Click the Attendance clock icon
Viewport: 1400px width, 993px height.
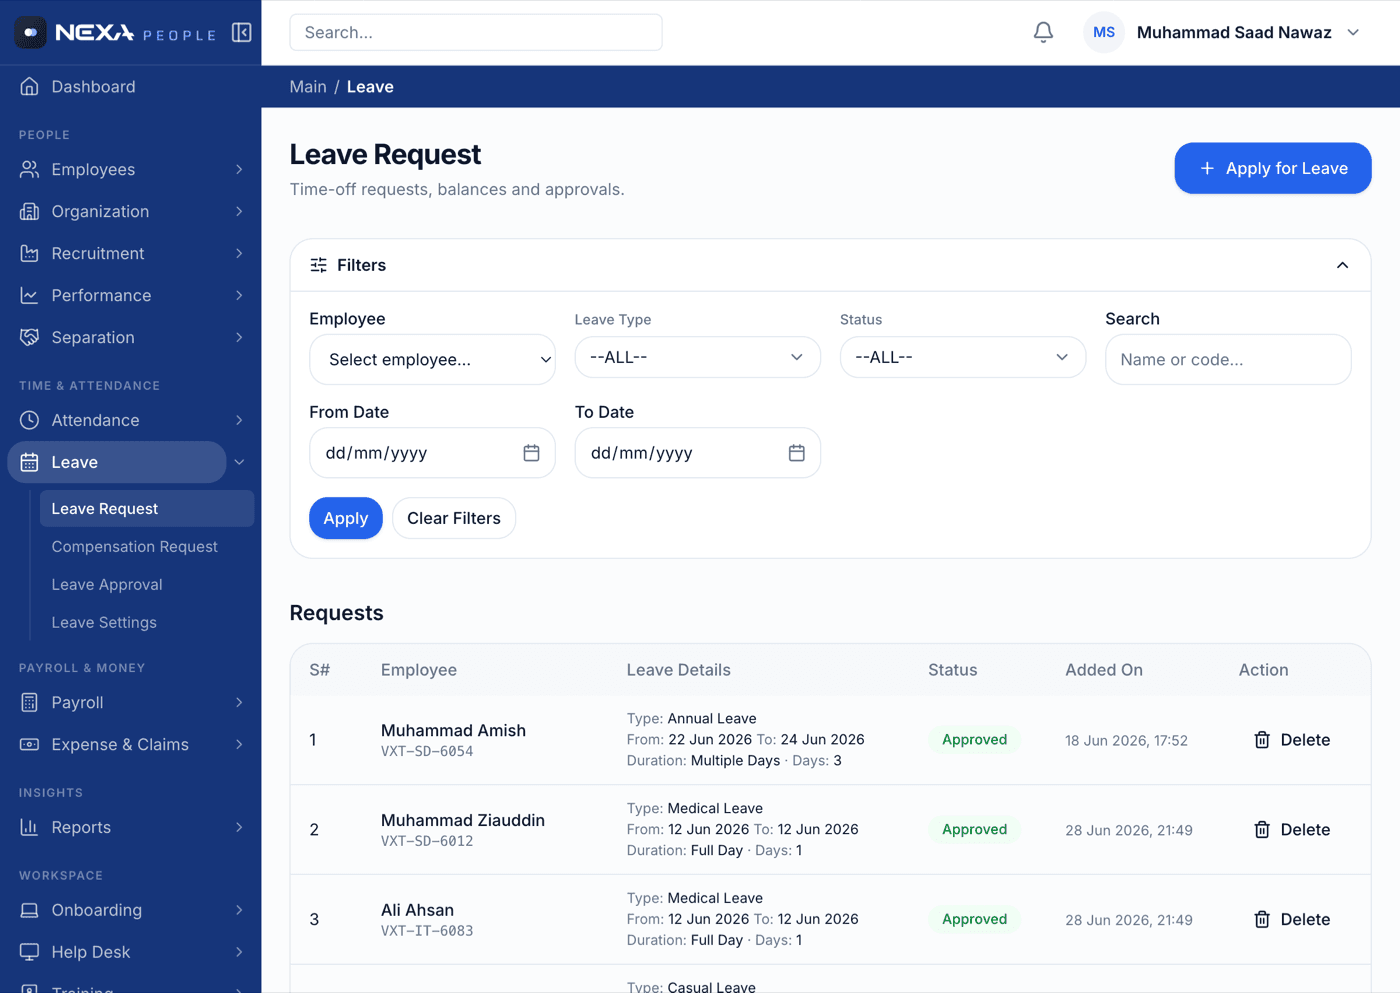click(x=30, y=421)
